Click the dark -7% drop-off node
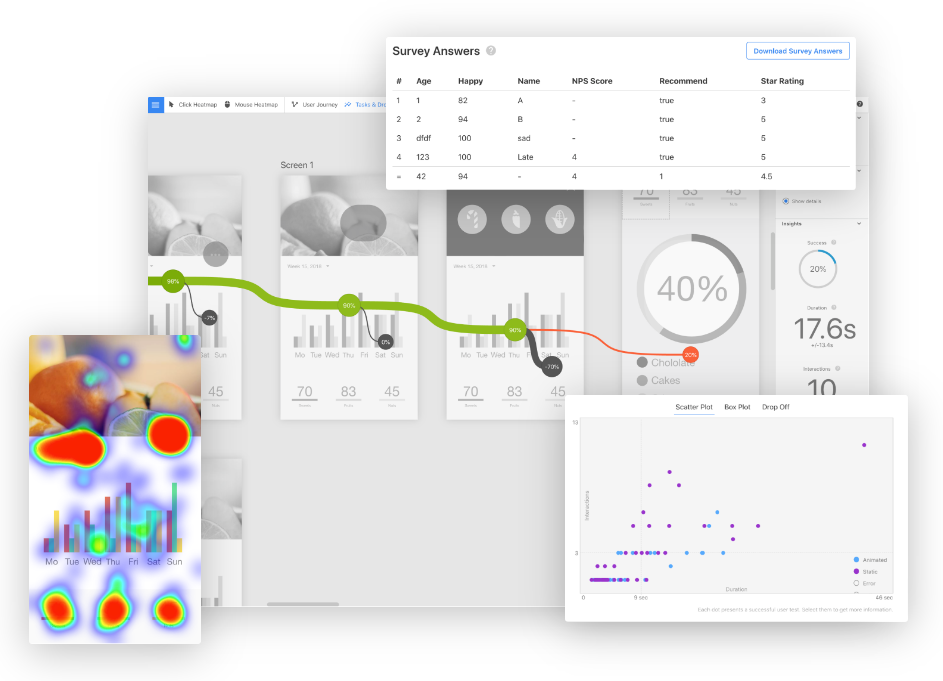Screen dimensions: 943x681 coord(209,318)
